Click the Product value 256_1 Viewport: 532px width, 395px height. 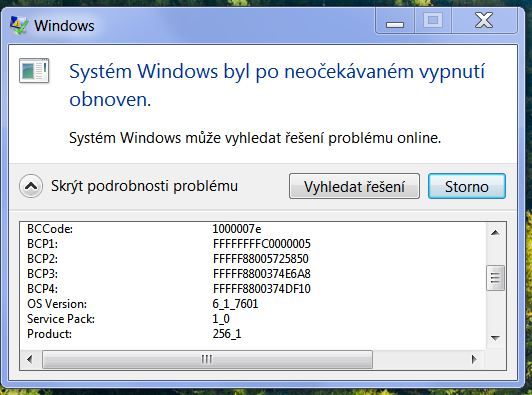tap(227, 334)
